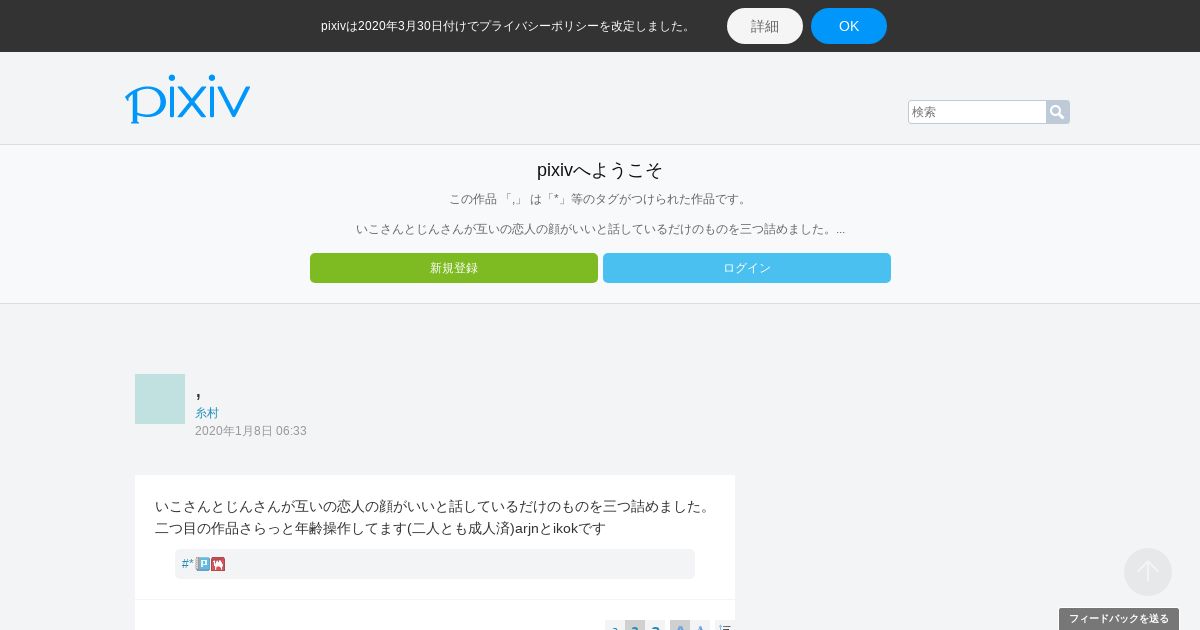
Task: Dismiss privacy notice with OK
Action: tap(849, 26)
